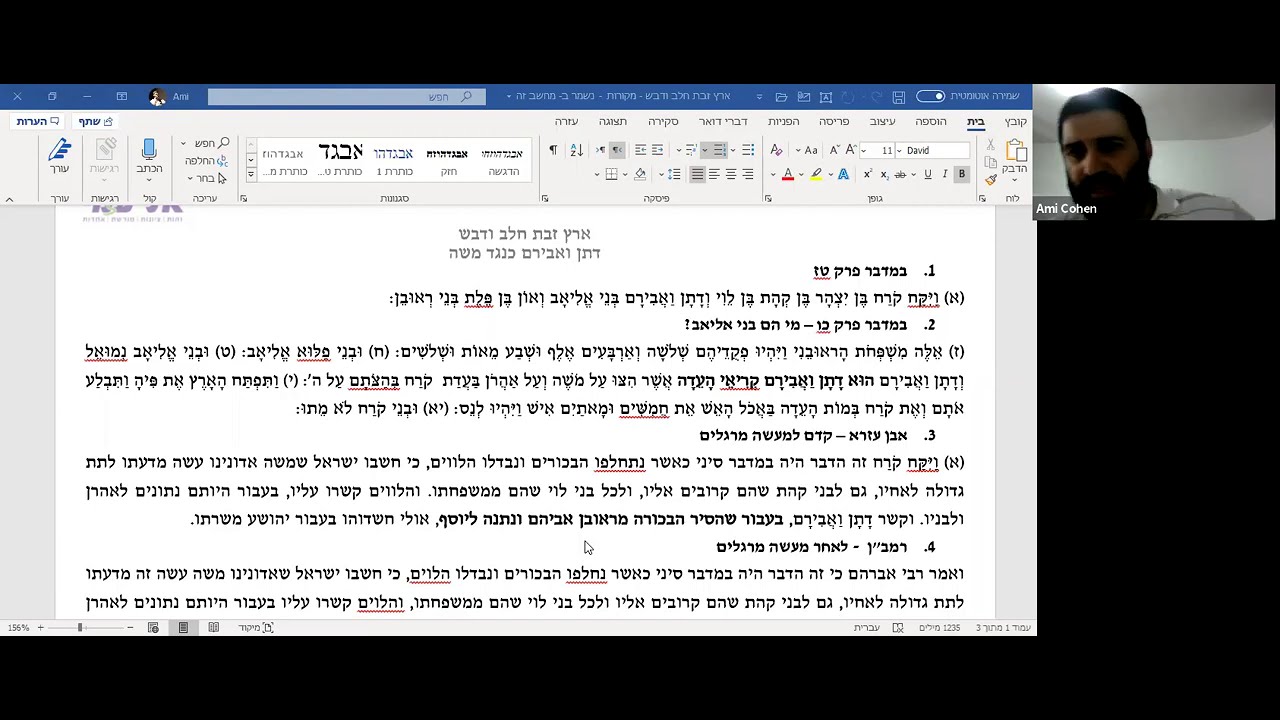Apply strikethrough to the text
The image size is (1280, 720).
click(x=900, y=174)
